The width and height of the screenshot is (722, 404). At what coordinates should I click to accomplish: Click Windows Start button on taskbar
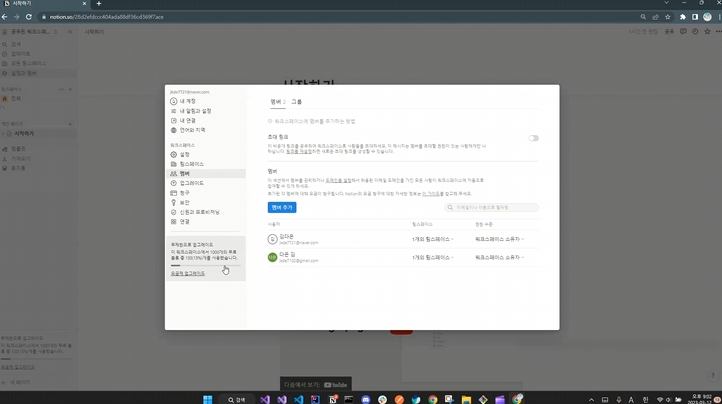(x=208, y=399)
